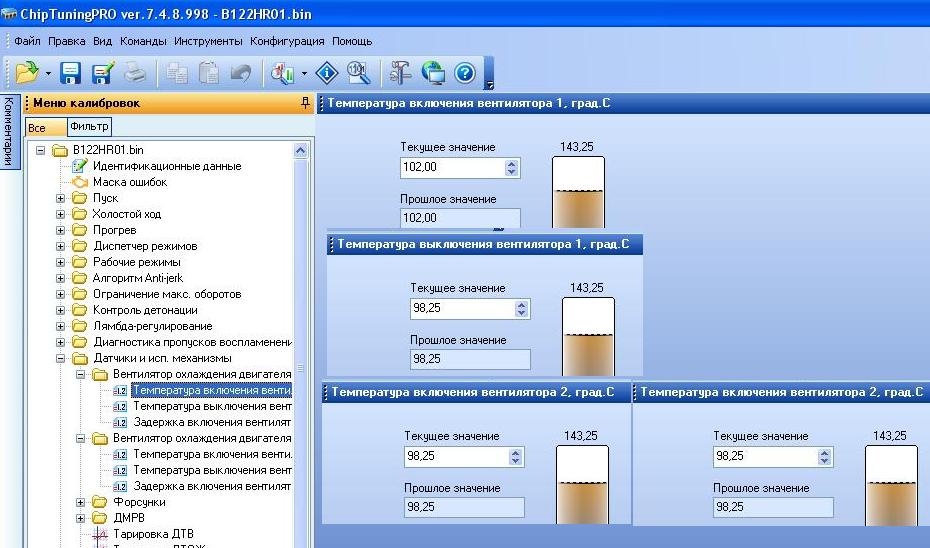Click the Прогрев folder icon
Image resolution: width=930 pixels, height=548 pixels.
(x=79, y=230)
